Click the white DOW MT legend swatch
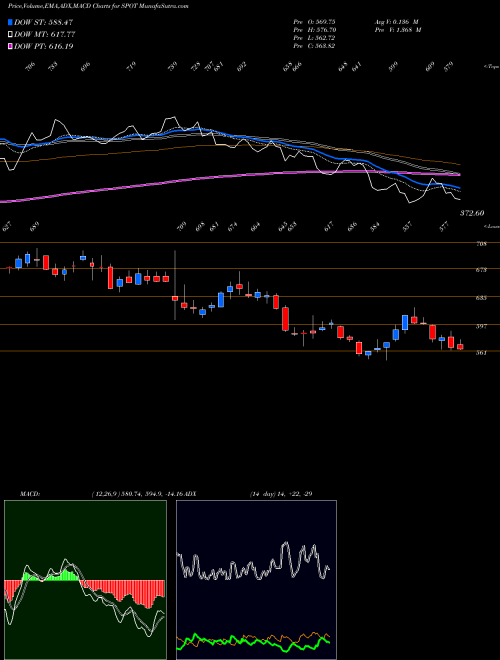Viewport: 500px width, 660px height. point(11,34)
